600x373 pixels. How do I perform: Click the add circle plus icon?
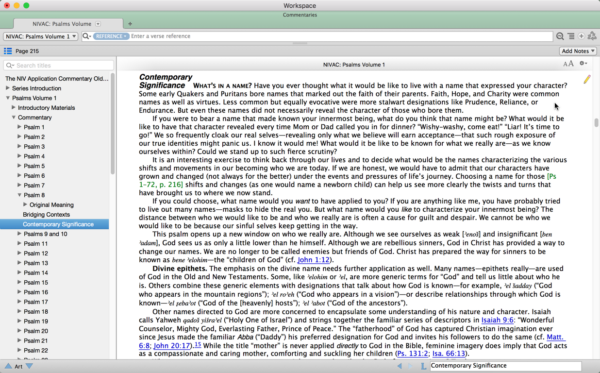click(x=581, y=36)
